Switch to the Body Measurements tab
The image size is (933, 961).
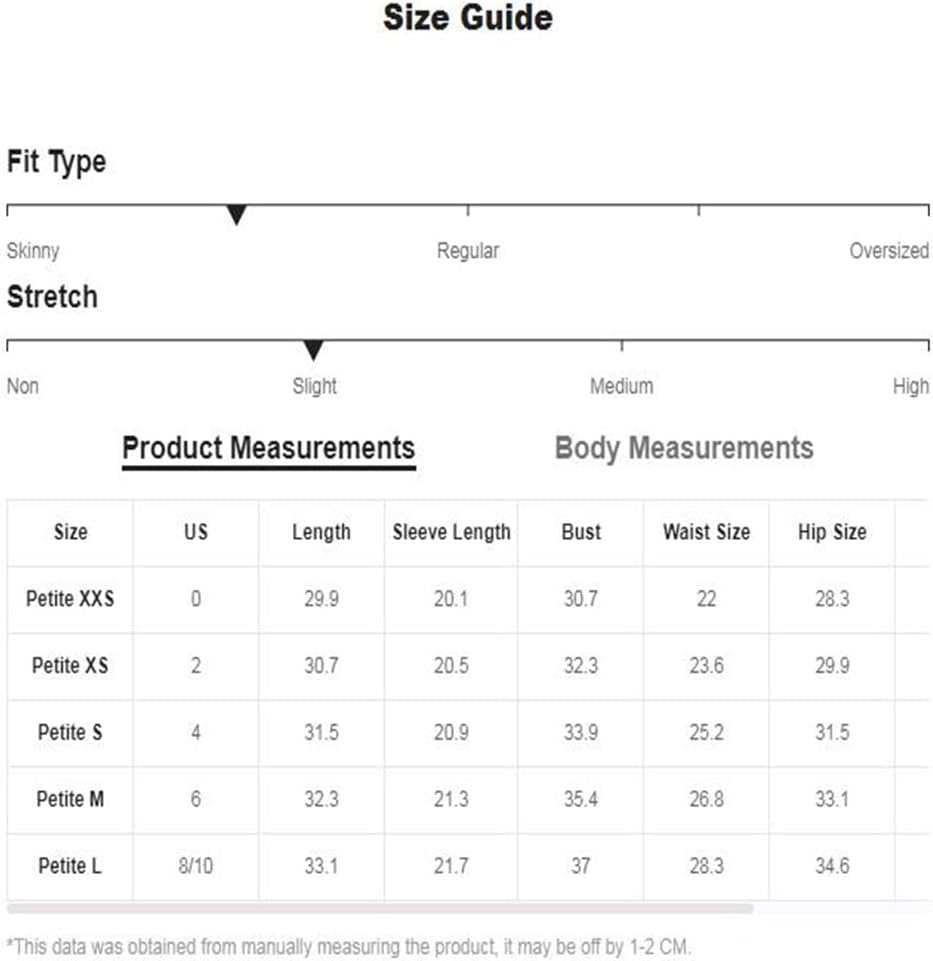[684, 449]
